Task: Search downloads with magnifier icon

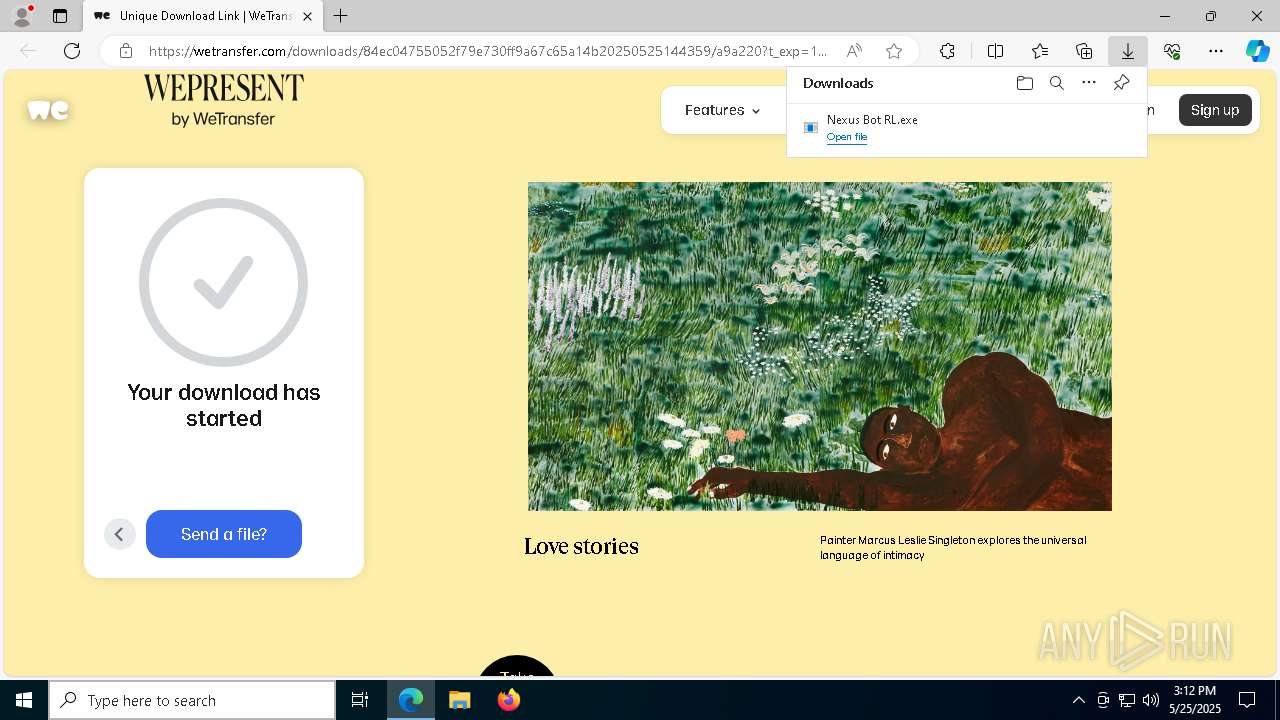Action: coord(1056,83)
